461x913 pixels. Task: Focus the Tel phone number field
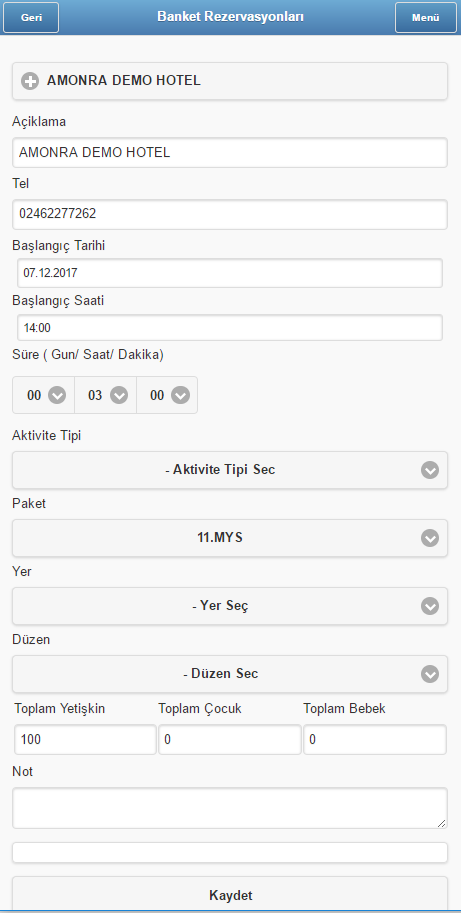[x=230, y=214]
